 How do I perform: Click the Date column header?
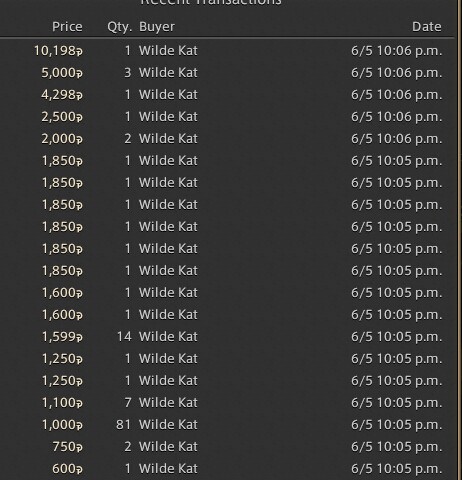coord(427,27)
